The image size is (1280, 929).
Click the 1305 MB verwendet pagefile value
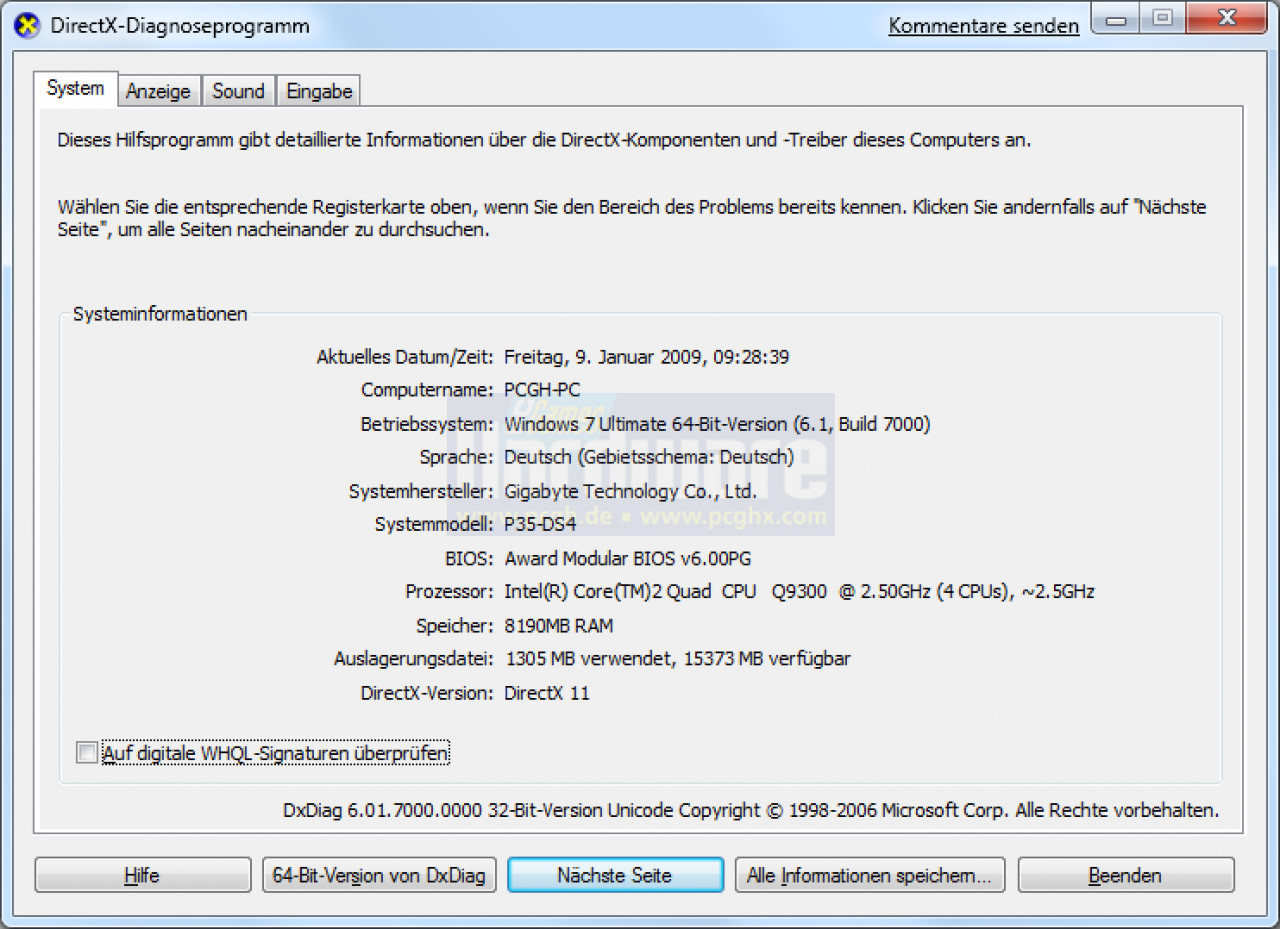click(678, 659)
